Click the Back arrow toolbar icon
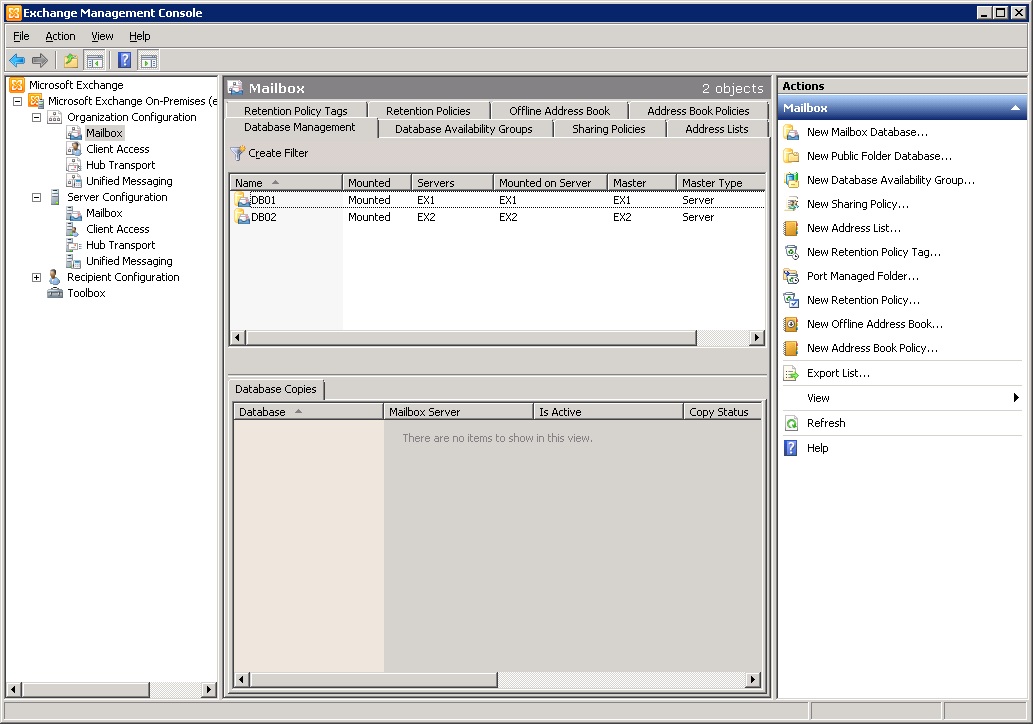This screenshot has height=724, width=1033. pyautogui.click(x=17, y=61)
